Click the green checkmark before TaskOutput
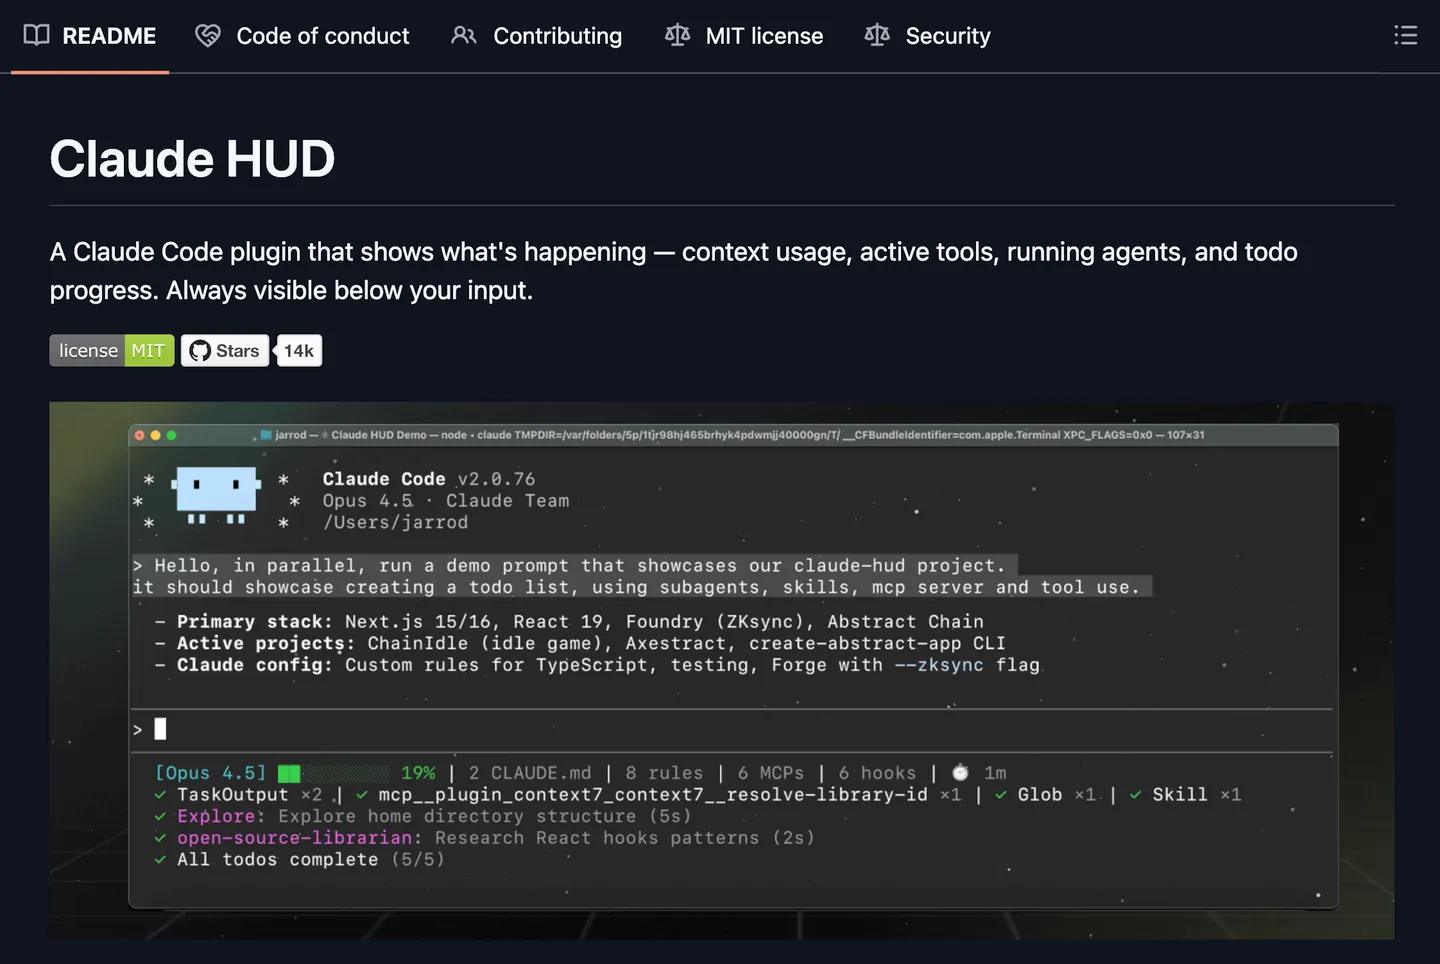 tap(160, 795)
